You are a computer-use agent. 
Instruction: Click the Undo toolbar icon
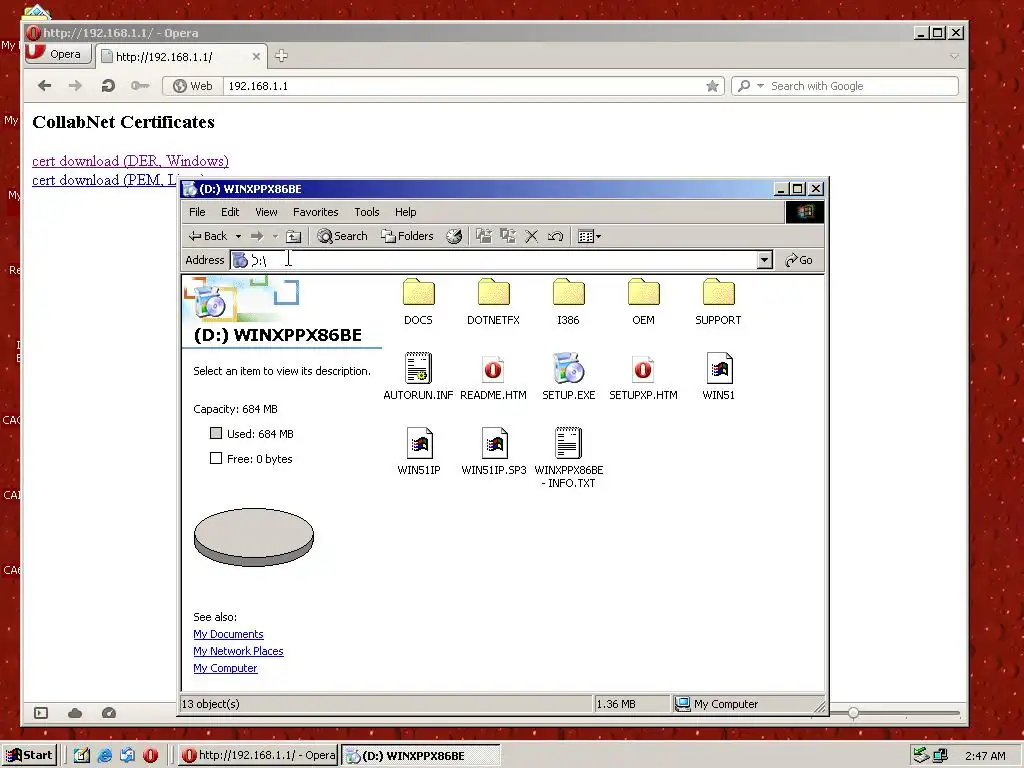555,236
